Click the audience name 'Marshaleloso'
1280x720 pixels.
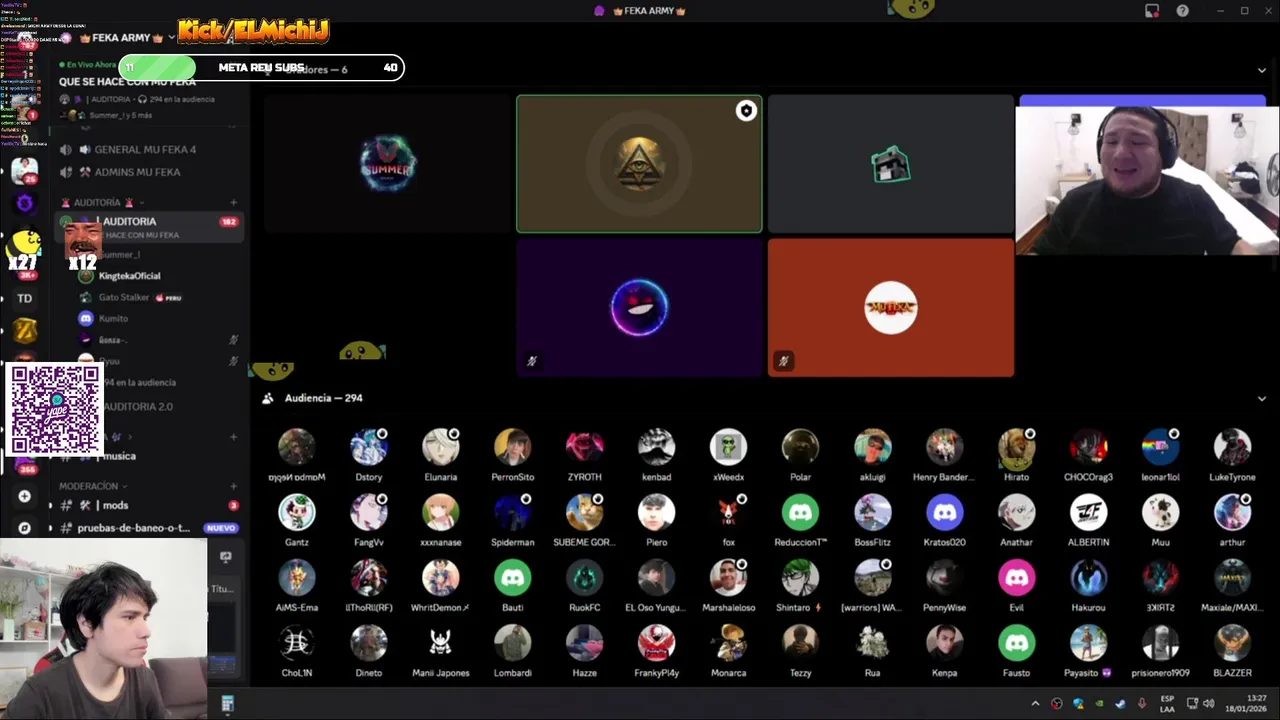(x=729, y=608)
